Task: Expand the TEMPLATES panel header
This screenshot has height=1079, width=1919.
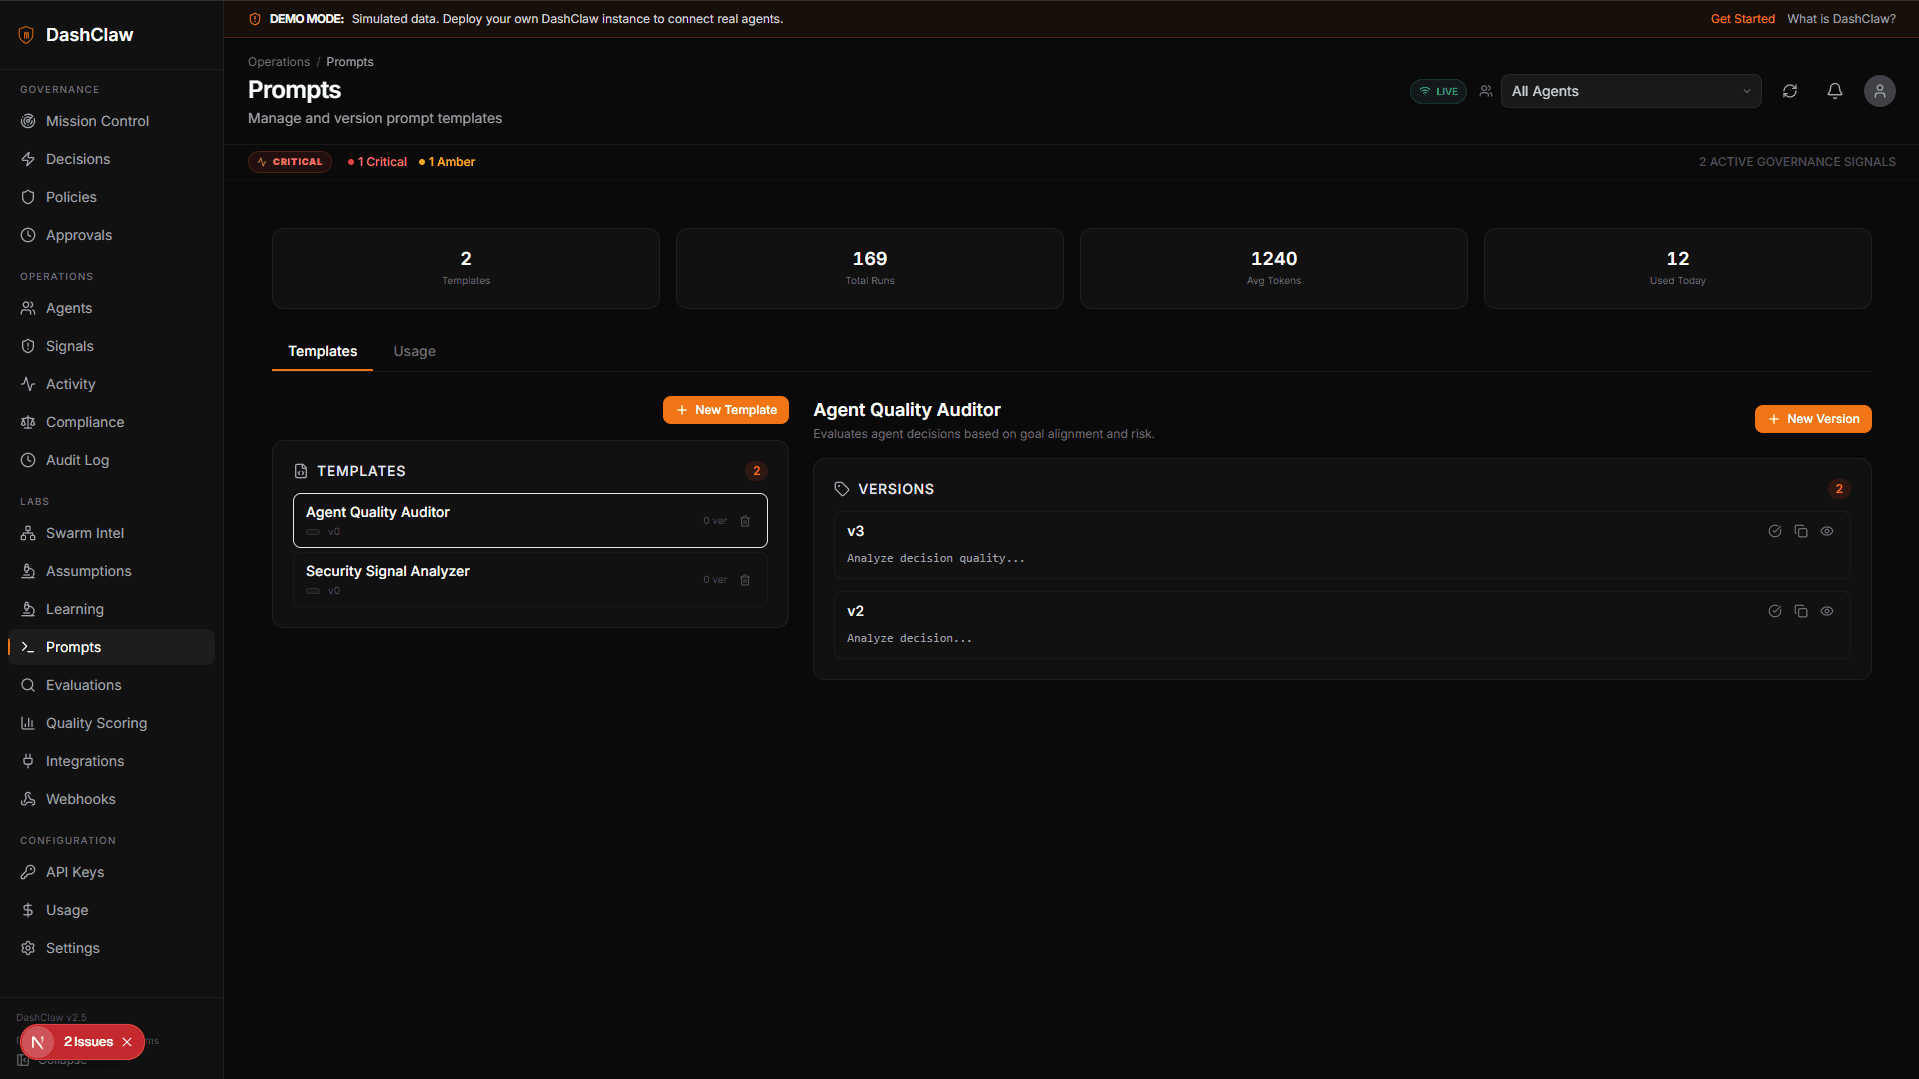Action: (x=361, y=471)
